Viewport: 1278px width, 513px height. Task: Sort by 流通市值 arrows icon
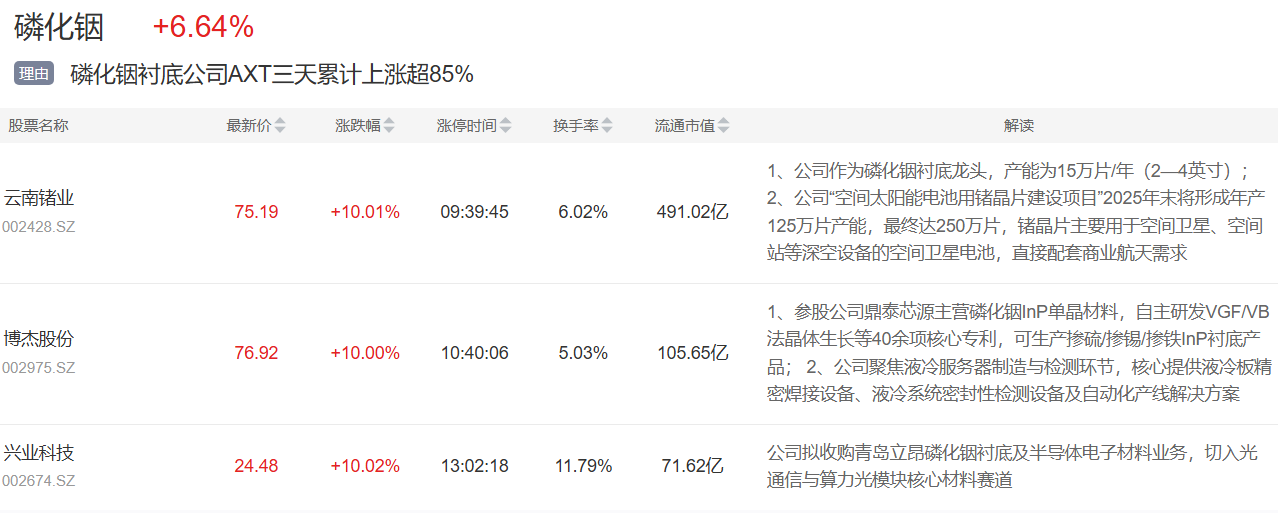[x=723, y=126]
